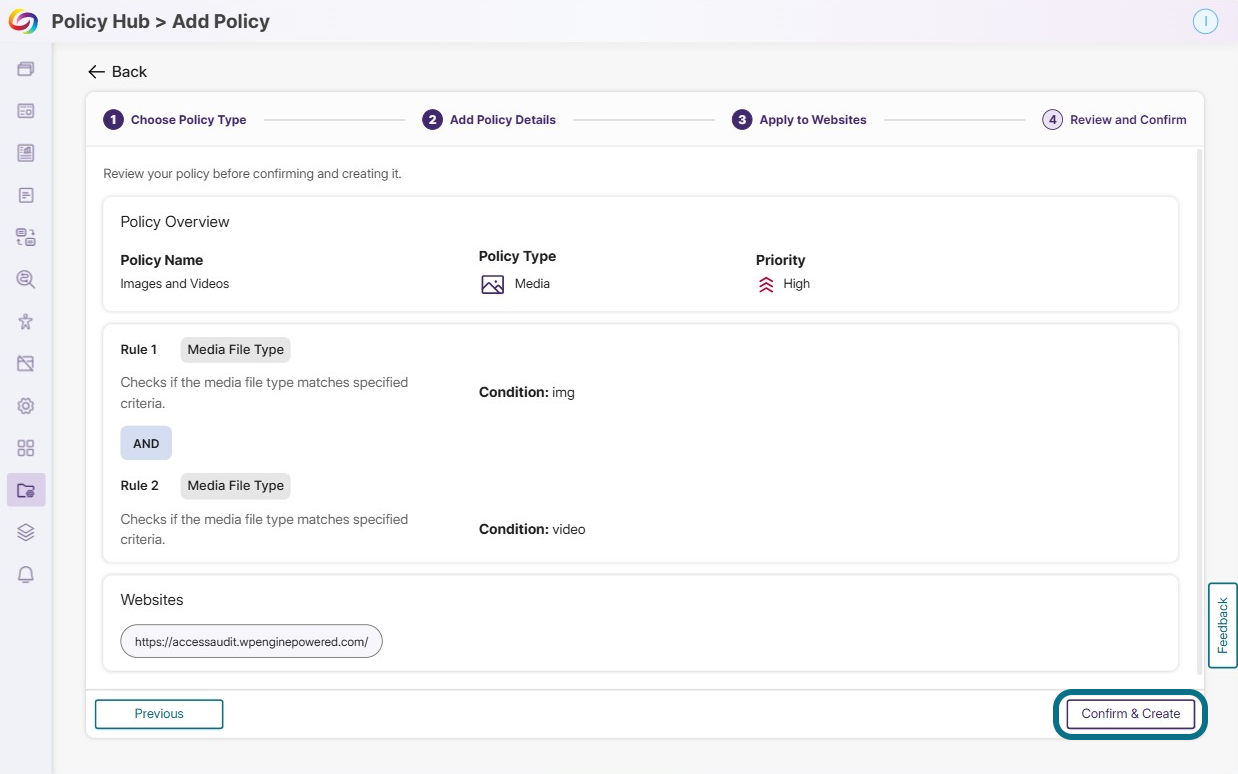
Task: Open the dashboard card sidebar icon
Action: pos(26,111)
